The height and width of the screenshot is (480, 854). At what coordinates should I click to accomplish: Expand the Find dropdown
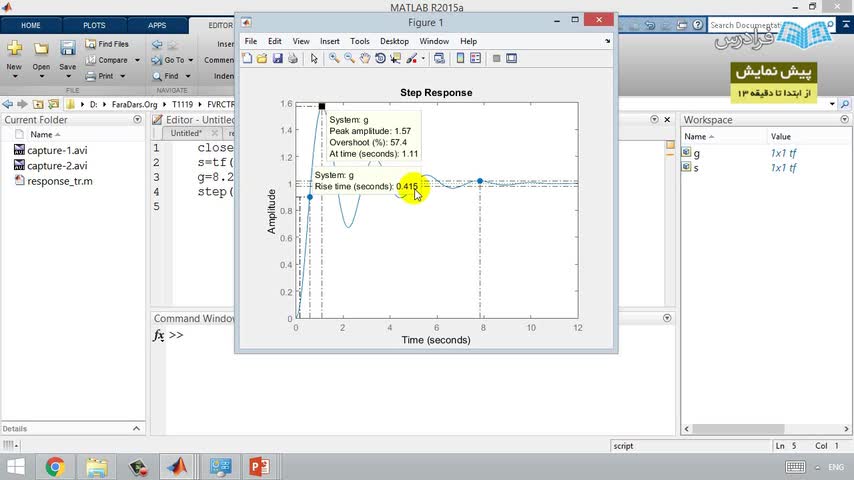(188, 76)
